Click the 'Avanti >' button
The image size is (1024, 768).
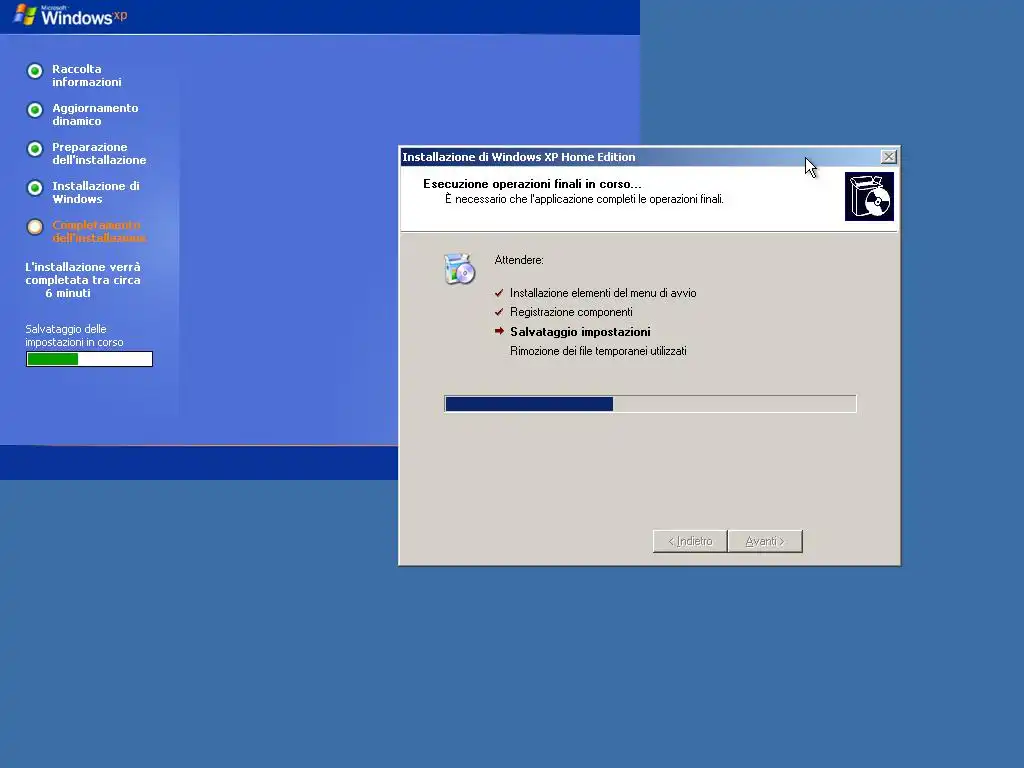(x=765, y=541)
